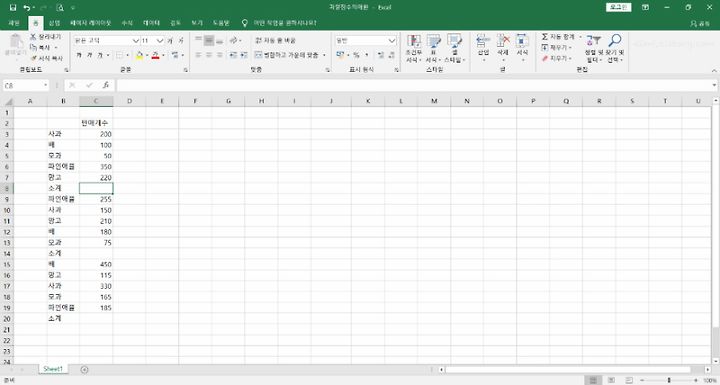Switch to the 데이터 Data tab

pyautogui.click(x=151, y=23)
